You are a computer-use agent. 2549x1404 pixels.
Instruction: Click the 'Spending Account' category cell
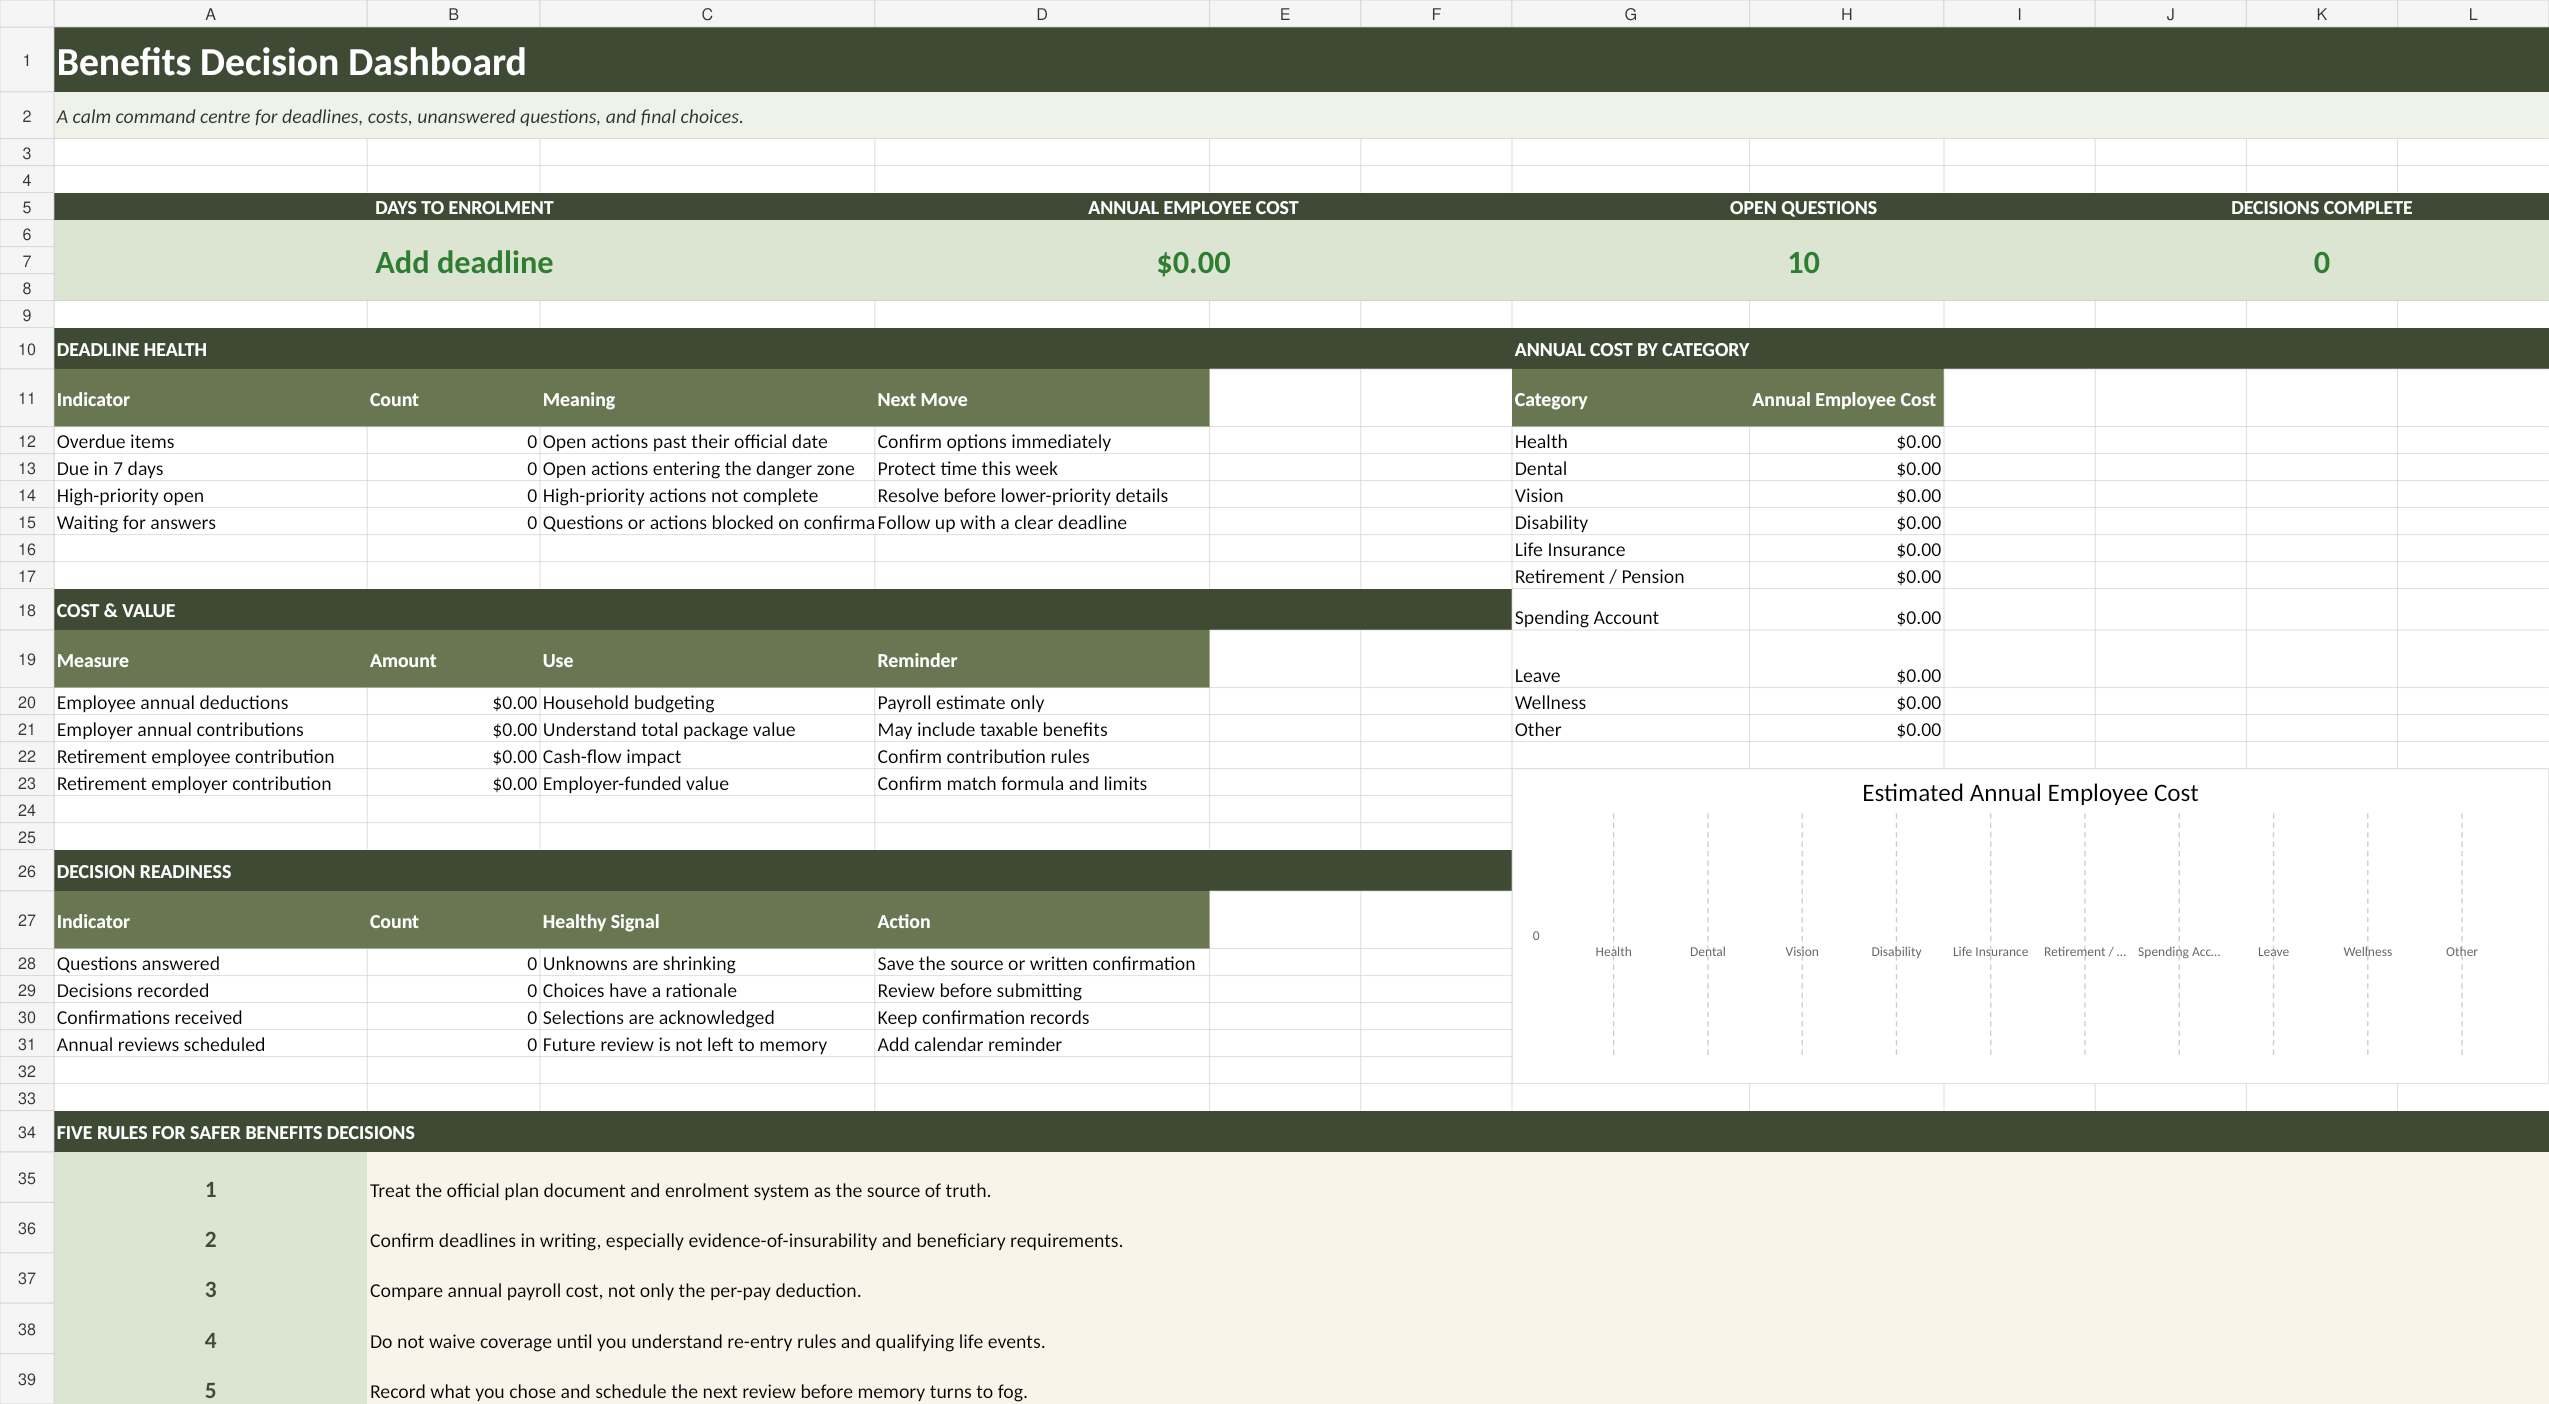coord(1630,611)
